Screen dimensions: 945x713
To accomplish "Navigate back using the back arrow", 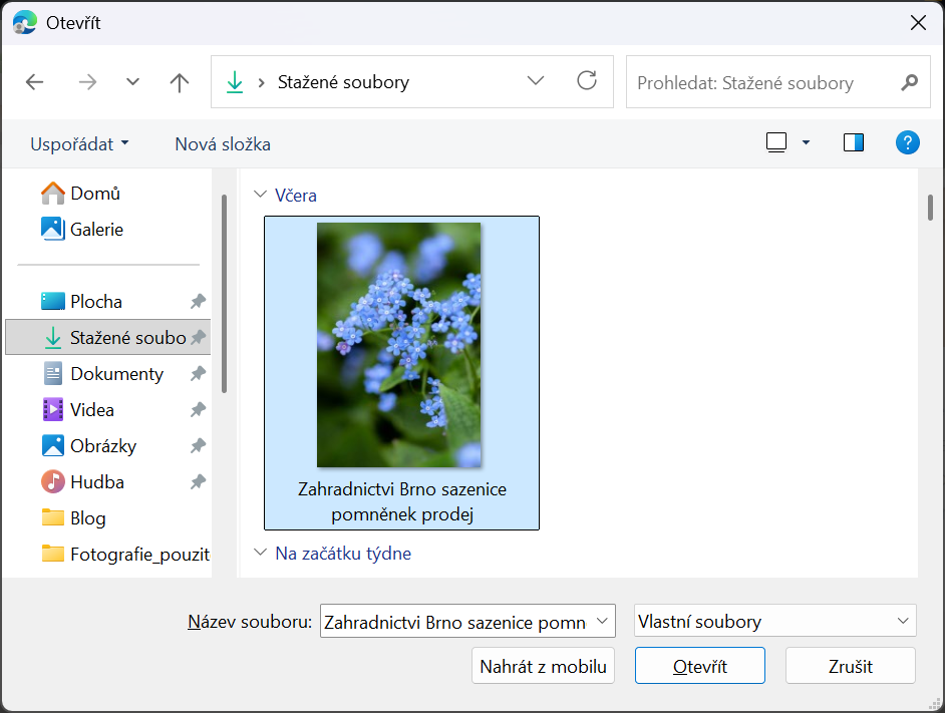I will 34,82.
